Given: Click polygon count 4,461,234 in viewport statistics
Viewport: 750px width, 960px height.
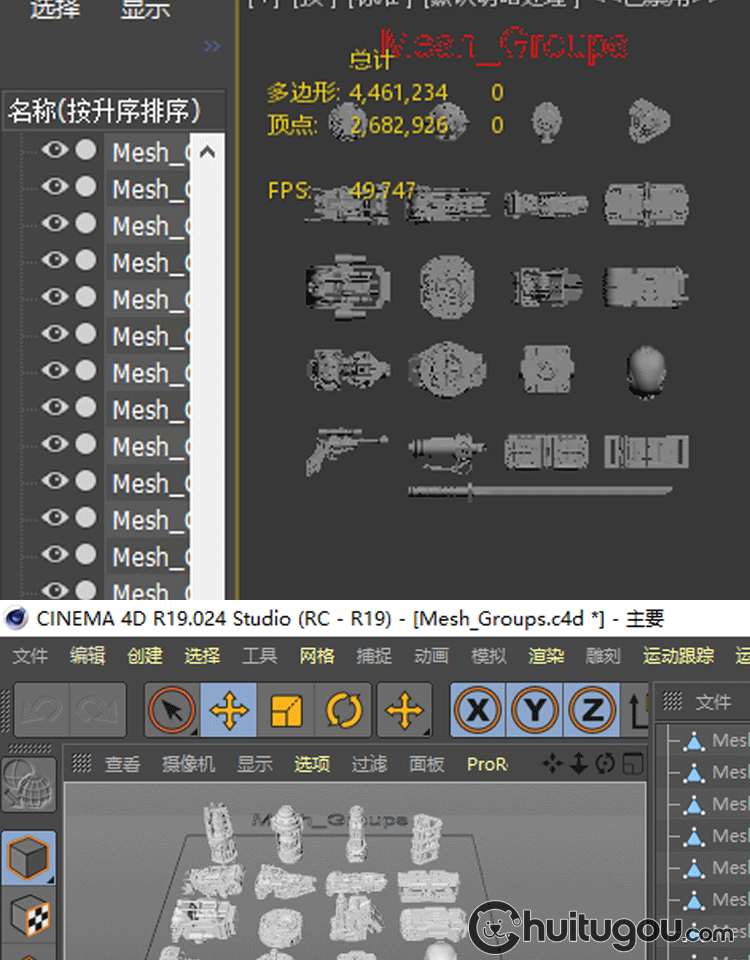Looking at the screenshot, I should click(399, 92).
